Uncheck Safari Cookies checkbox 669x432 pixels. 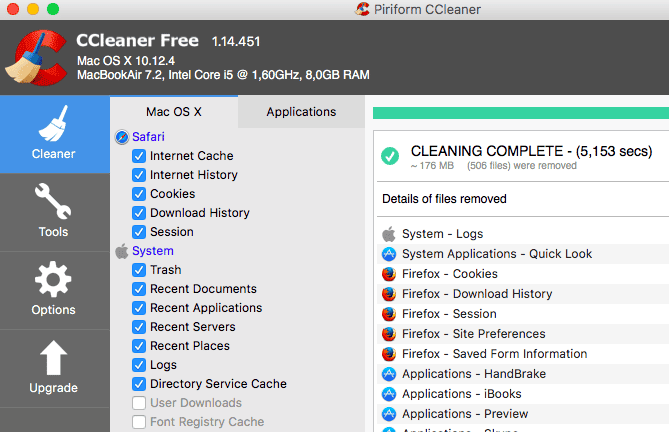(x=139, y=194)
